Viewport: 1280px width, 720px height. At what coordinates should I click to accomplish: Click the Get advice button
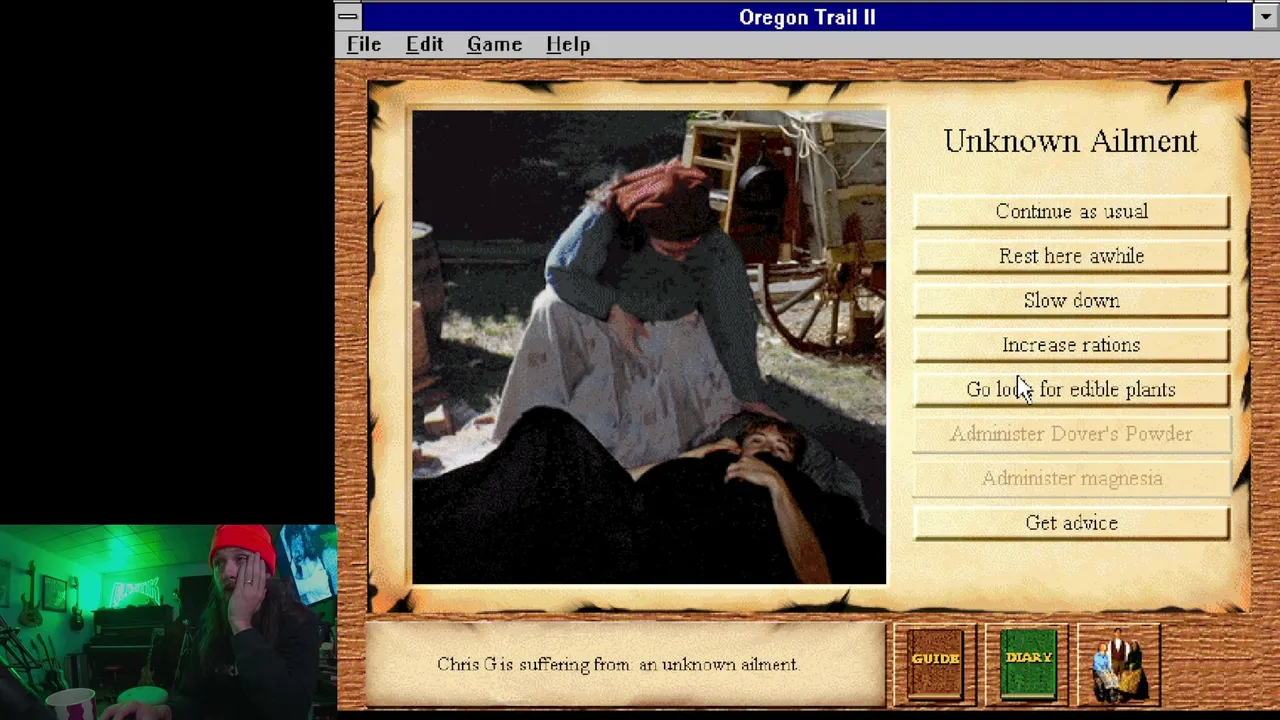click(x=1071, y=523)
